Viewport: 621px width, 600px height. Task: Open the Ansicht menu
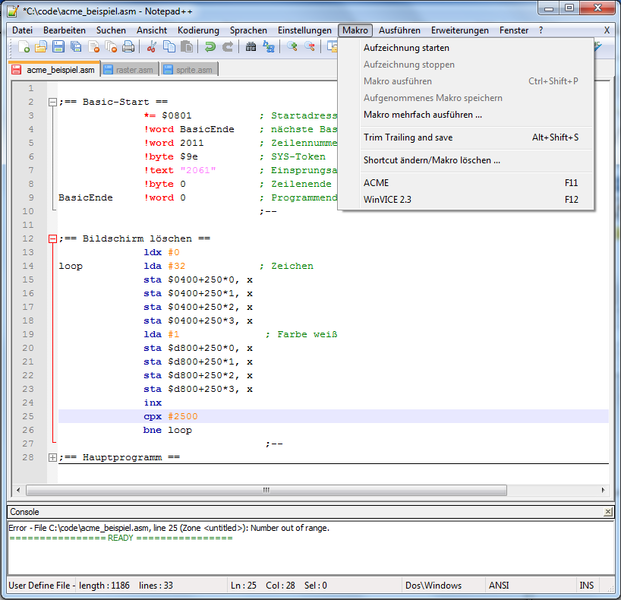click(152, 30)
